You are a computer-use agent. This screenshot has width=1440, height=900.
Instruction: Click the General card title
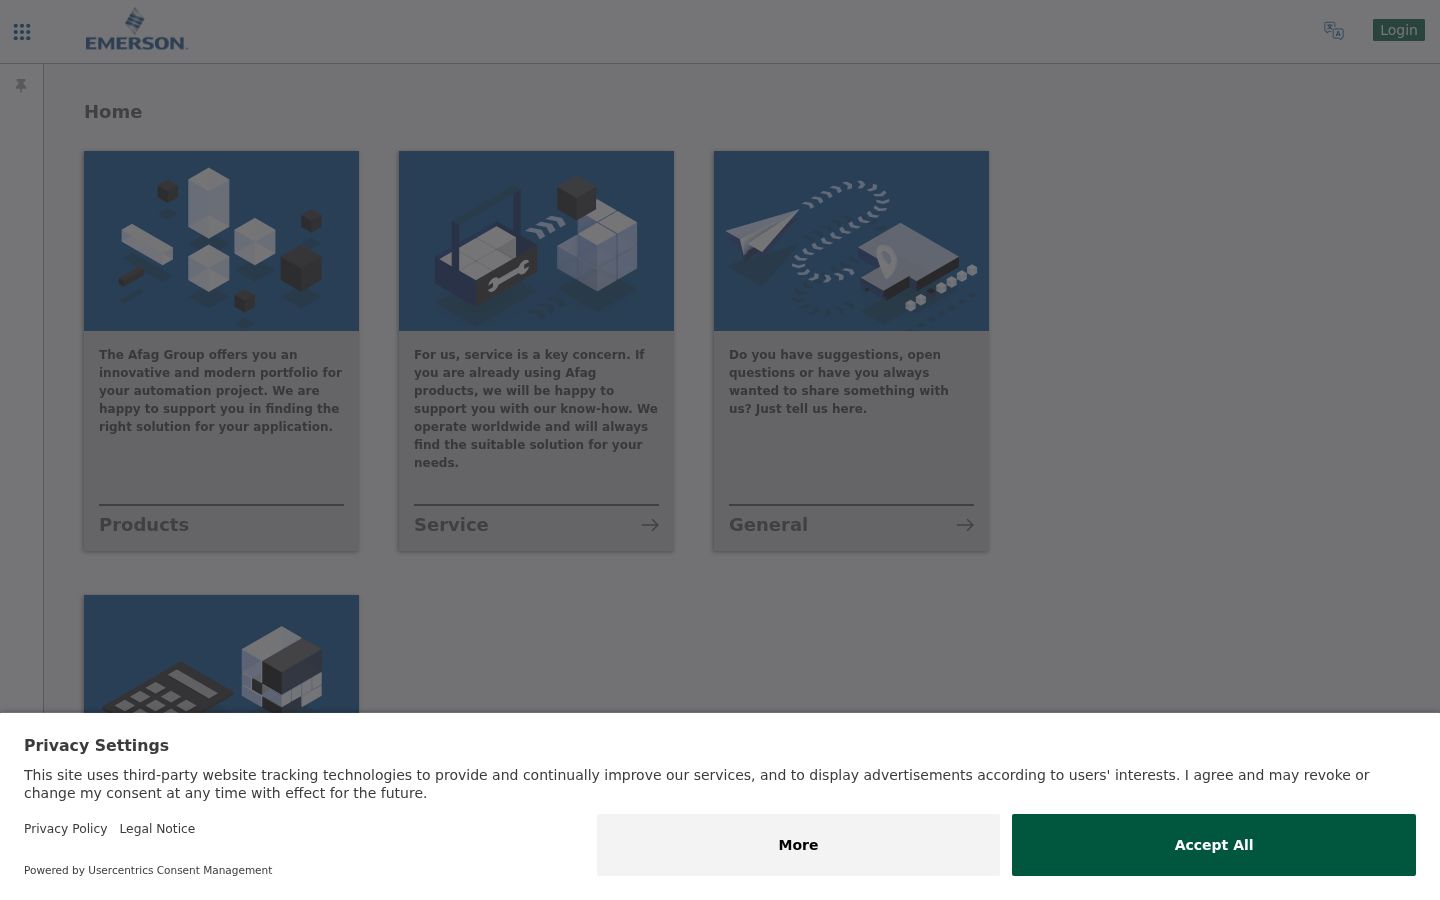768,525
